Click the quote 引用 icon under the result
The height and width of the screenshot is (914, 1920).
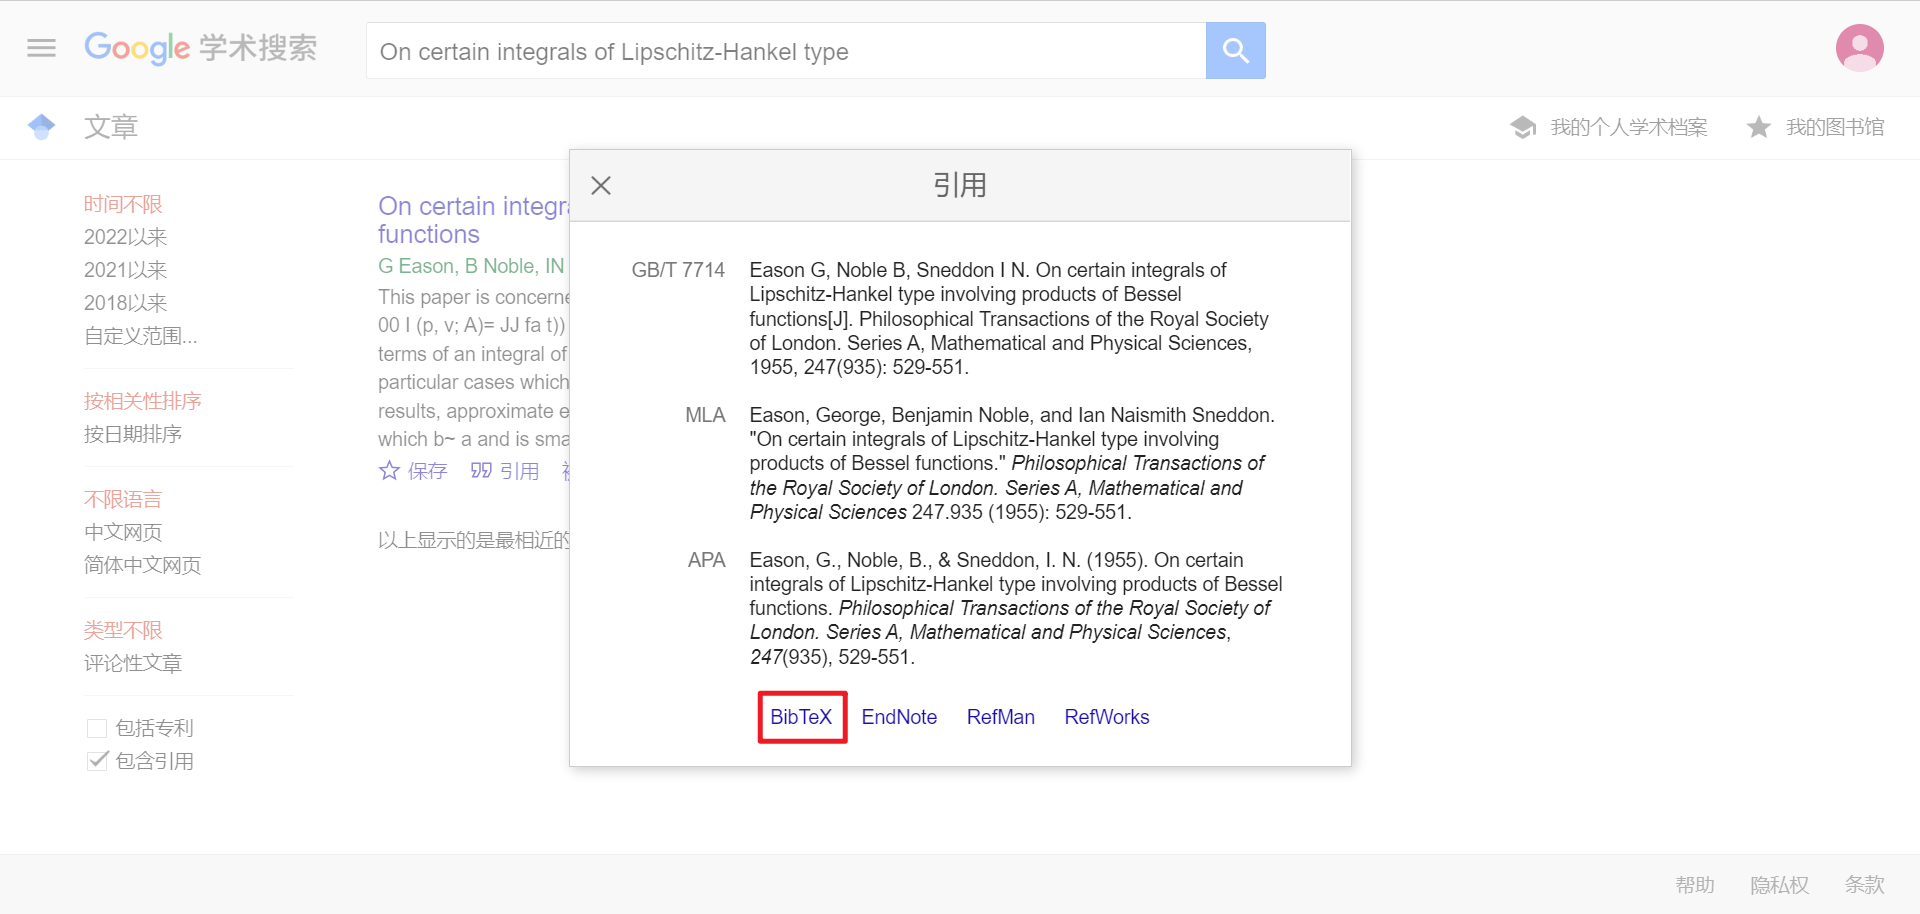[481, 470]
